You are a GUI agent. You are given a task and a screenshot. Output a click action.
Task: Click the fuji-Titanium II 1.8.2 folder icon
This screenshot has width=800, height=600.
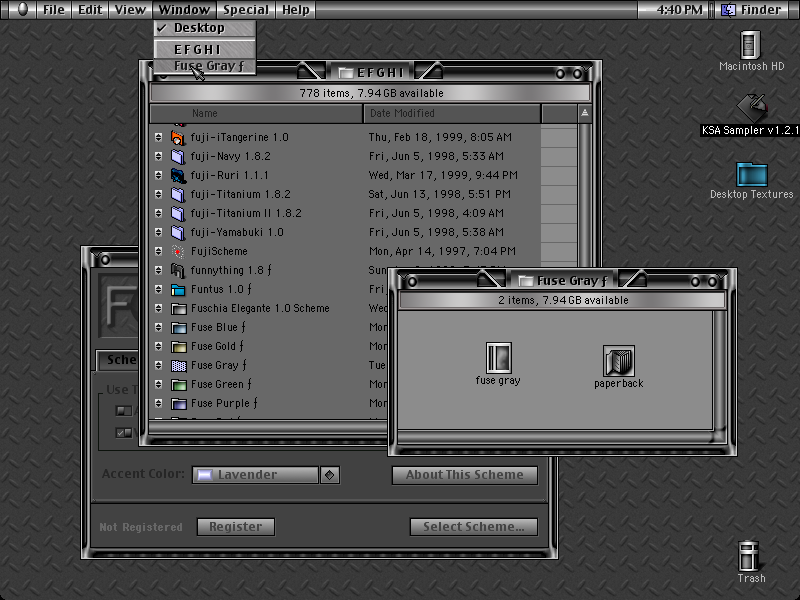tap(178, 213)
